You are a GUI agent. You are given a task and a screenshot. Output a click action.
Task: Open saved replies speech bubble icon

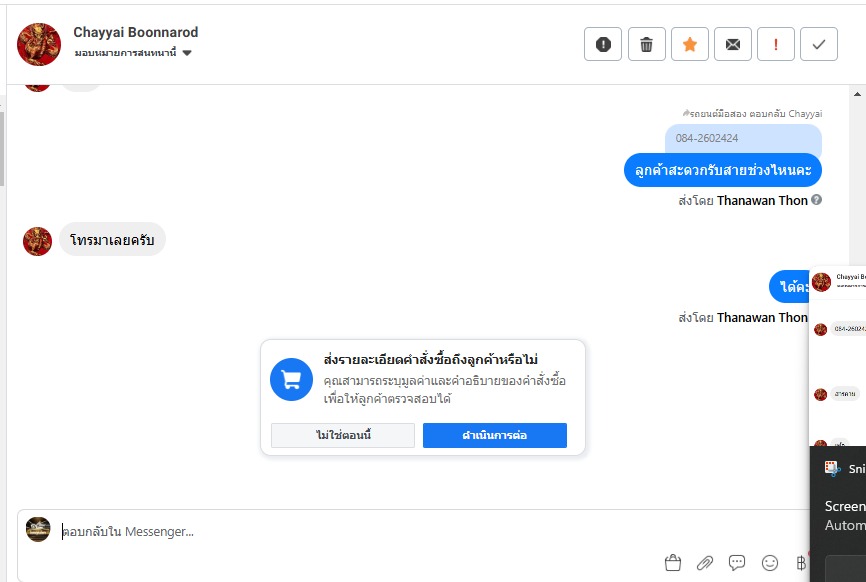pos(737,563)
